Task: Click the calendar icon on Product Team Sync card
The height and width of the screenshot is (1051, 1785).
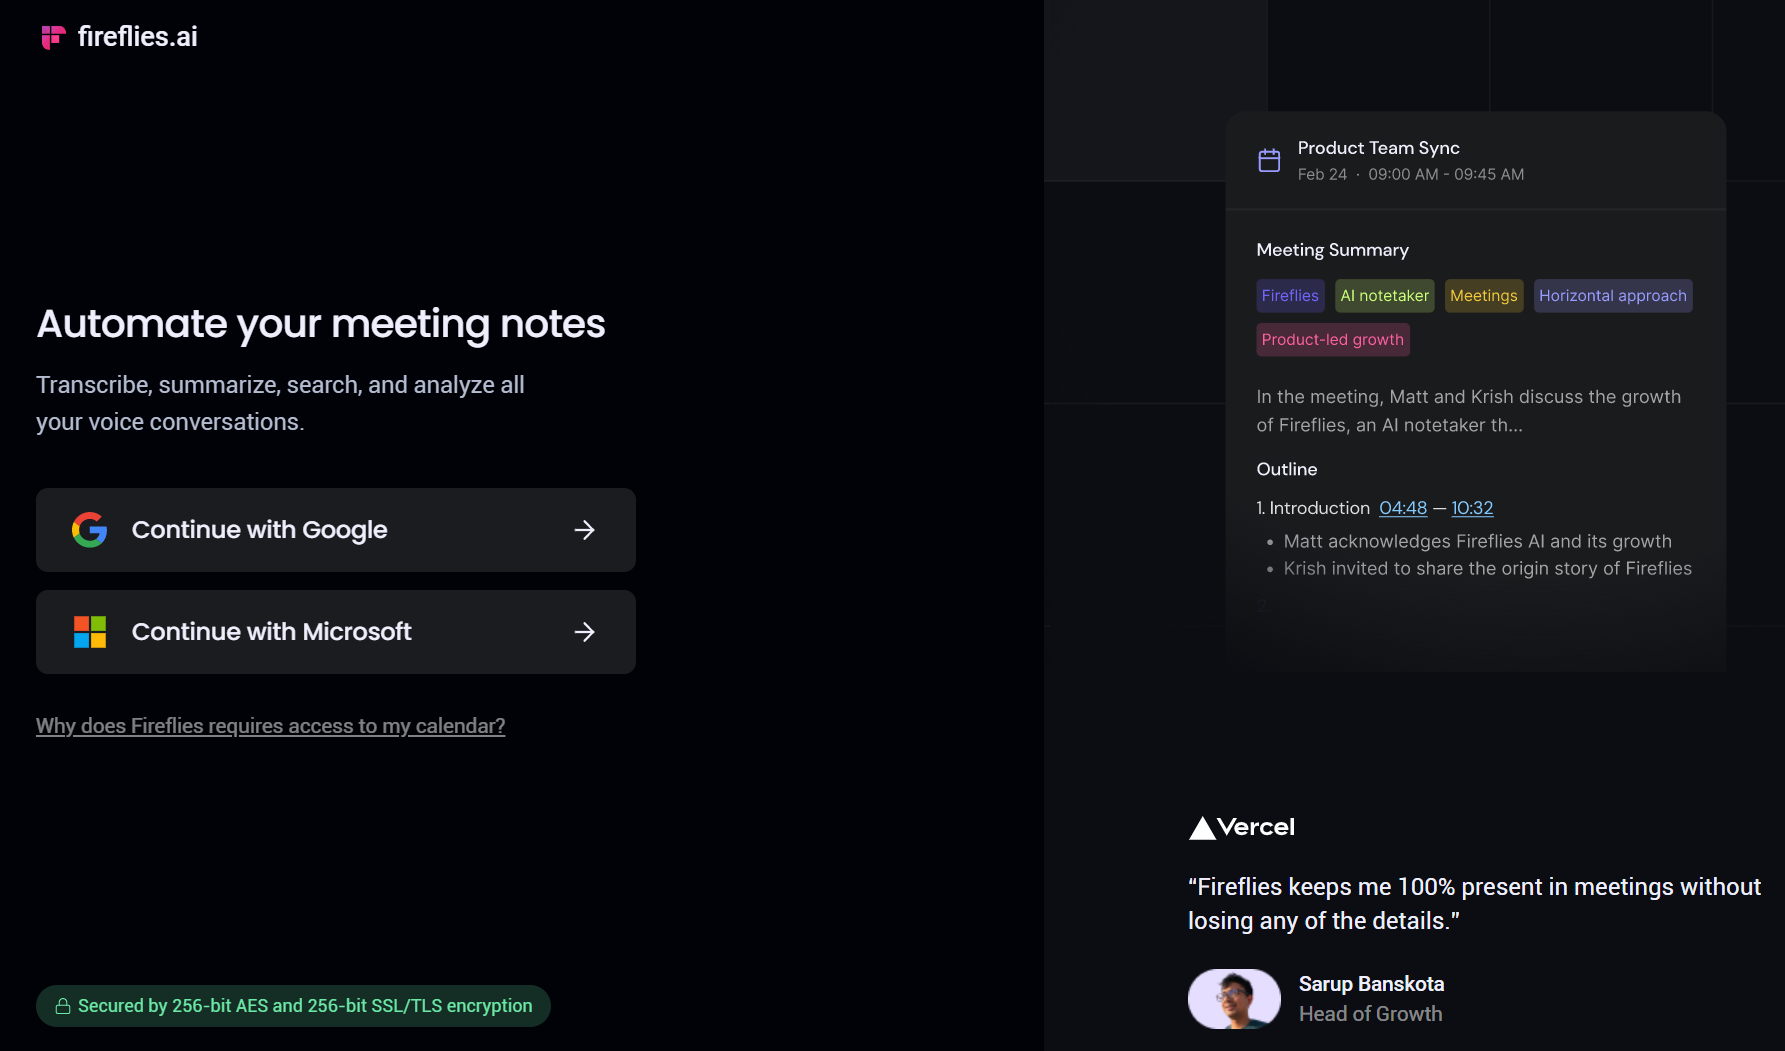Action: [x=1269, y=159]
